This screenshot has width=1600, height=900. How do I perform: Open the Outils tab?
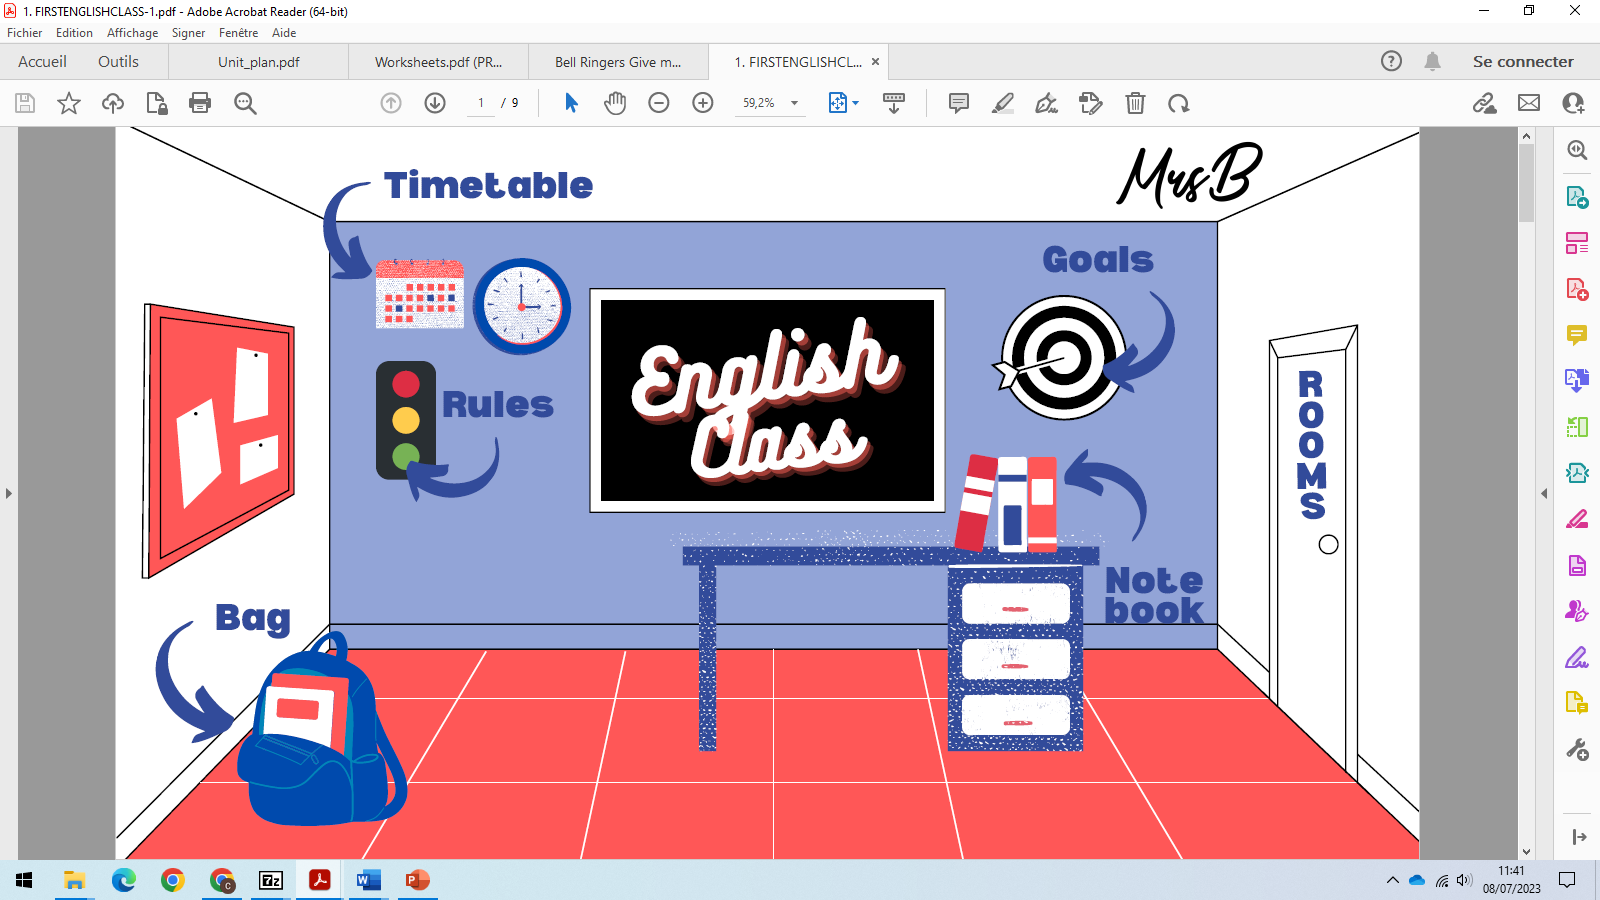click(x=118, y=62)
